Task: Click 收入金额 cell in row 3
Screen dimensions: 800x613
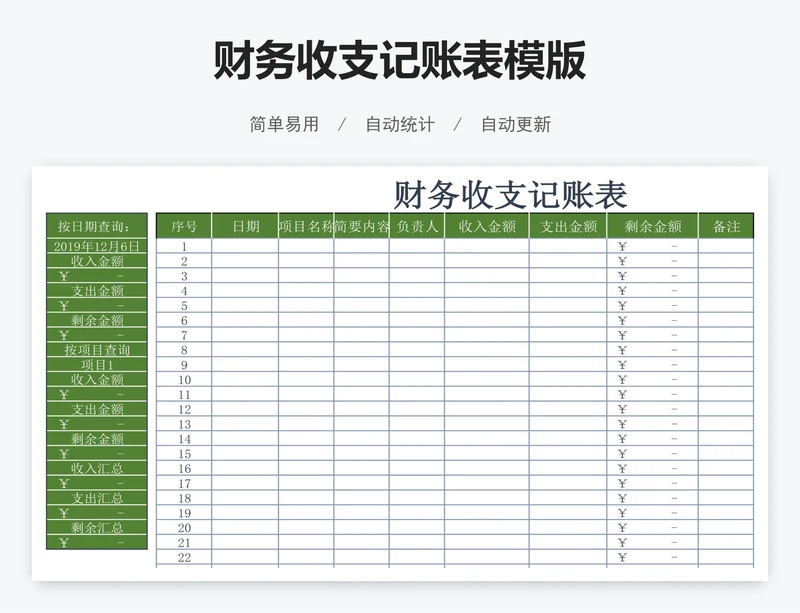Action: (x=487, y=276)
